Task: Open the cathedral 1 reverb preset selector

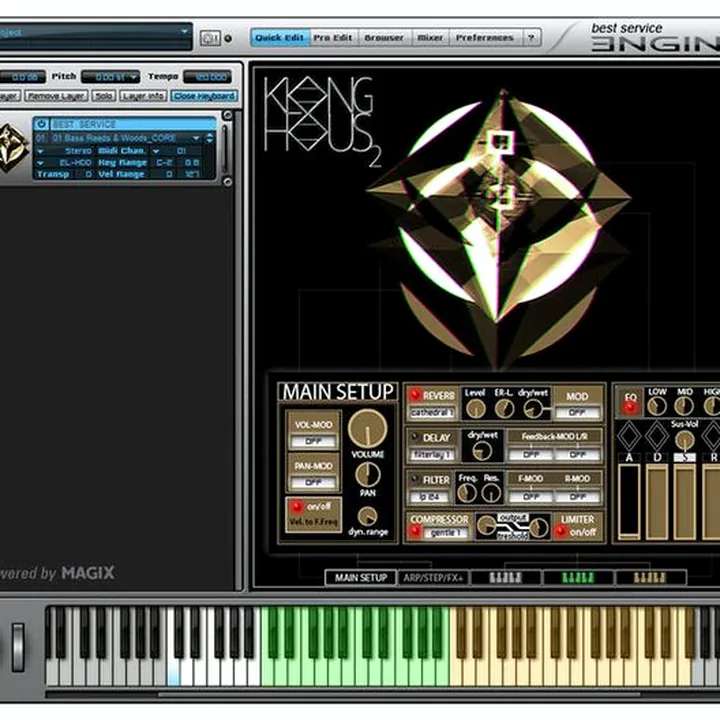Action: pos(432,413)
